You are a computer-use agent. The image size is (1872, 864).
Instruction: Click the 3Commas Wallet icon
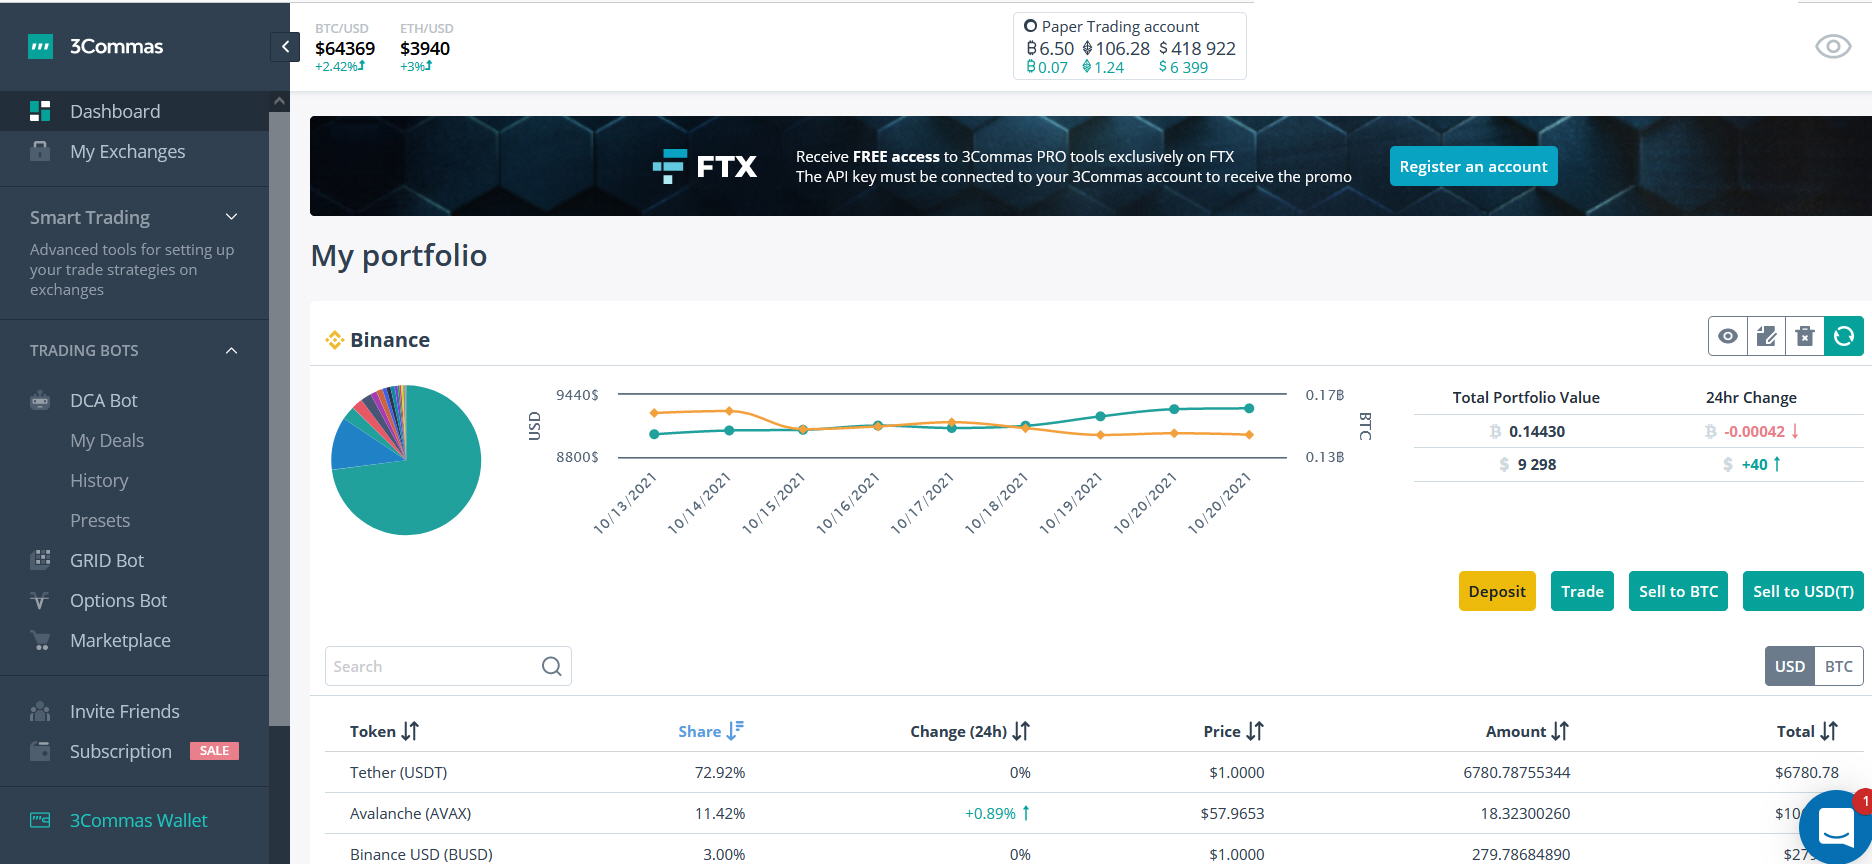coord(40,820)
